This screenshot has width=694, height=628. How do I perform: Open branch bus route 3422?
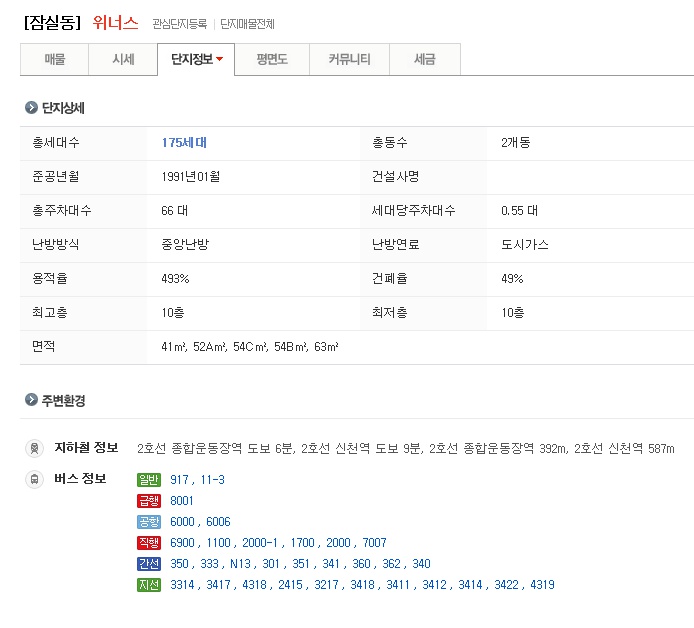(506, 585)
